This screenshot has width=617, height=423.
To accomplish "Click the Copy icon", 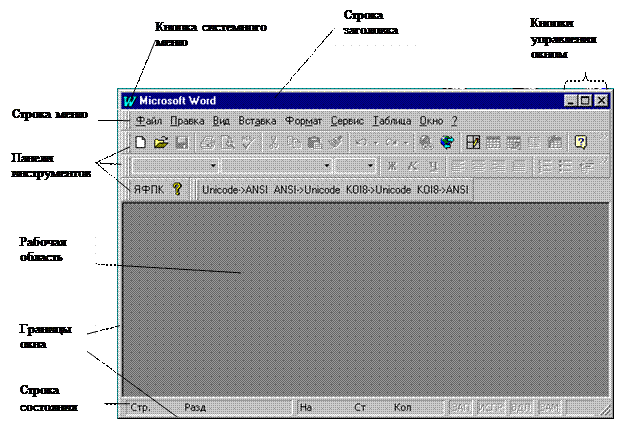I will click(294, 142).
